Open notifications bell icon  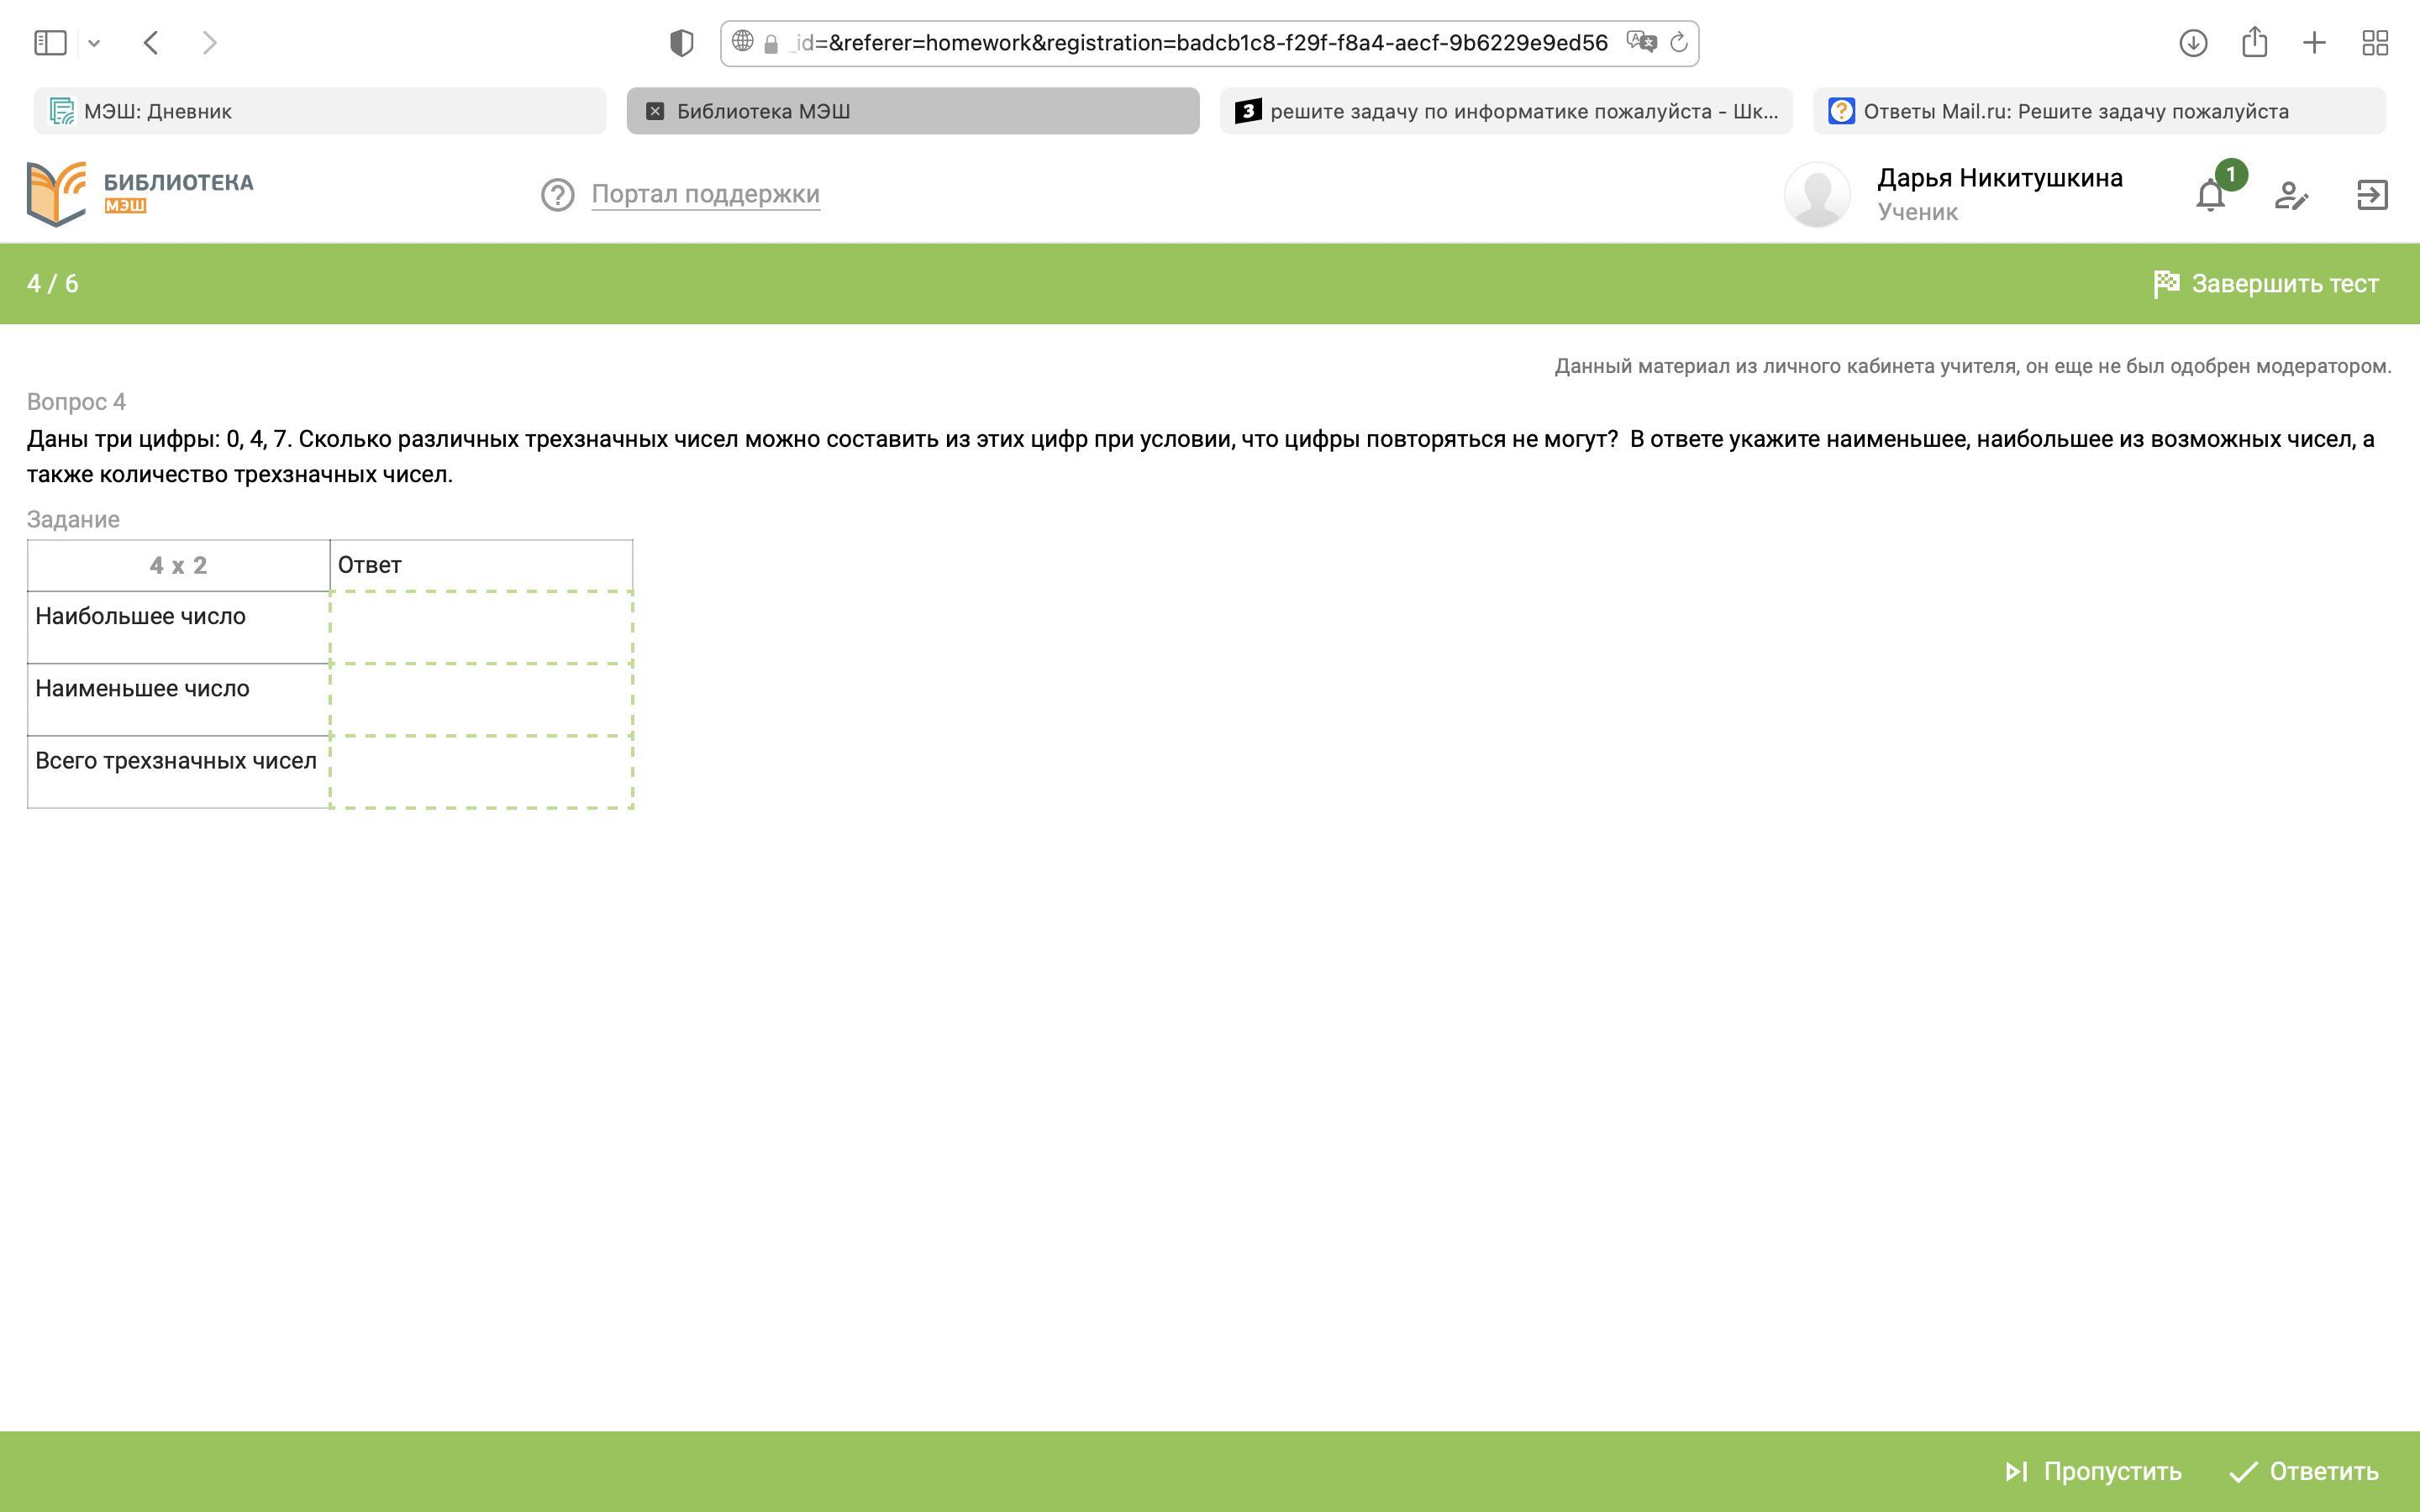(2211, 195)
